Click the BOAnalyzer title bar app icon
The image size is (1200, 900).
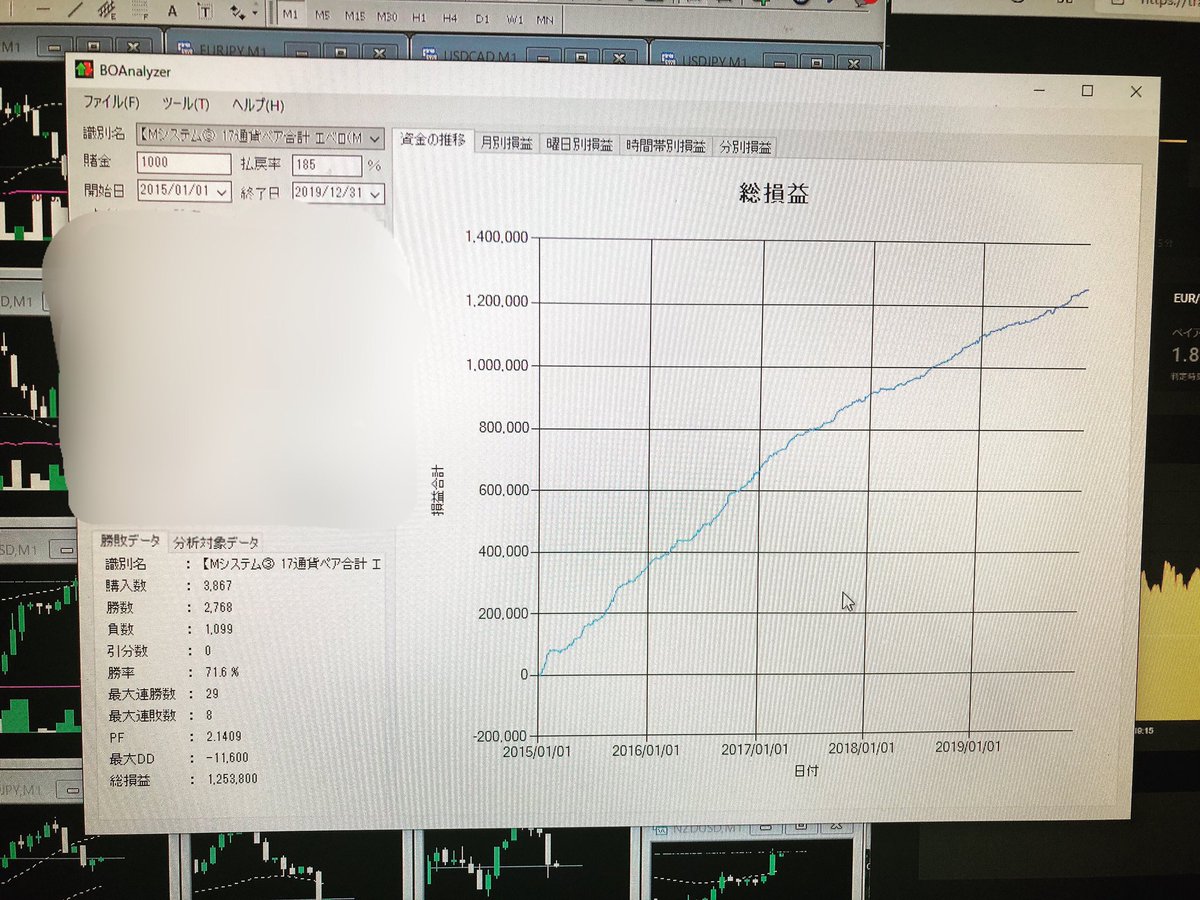(84, 71)
